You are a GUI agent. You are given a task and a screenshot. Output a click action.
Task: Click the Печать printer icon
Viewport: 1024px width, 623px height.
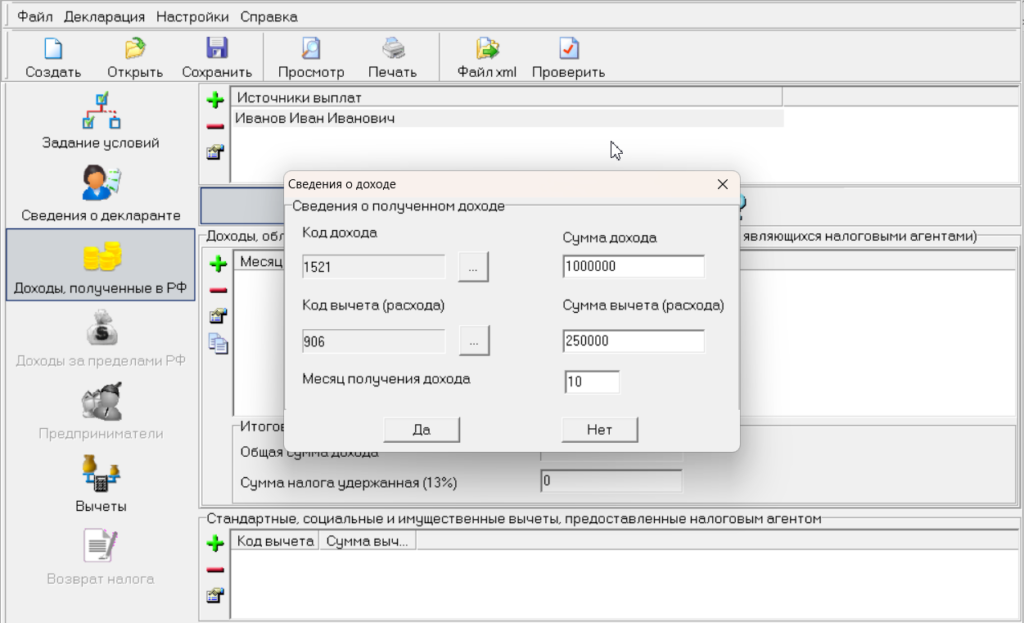tap(392, 50)
